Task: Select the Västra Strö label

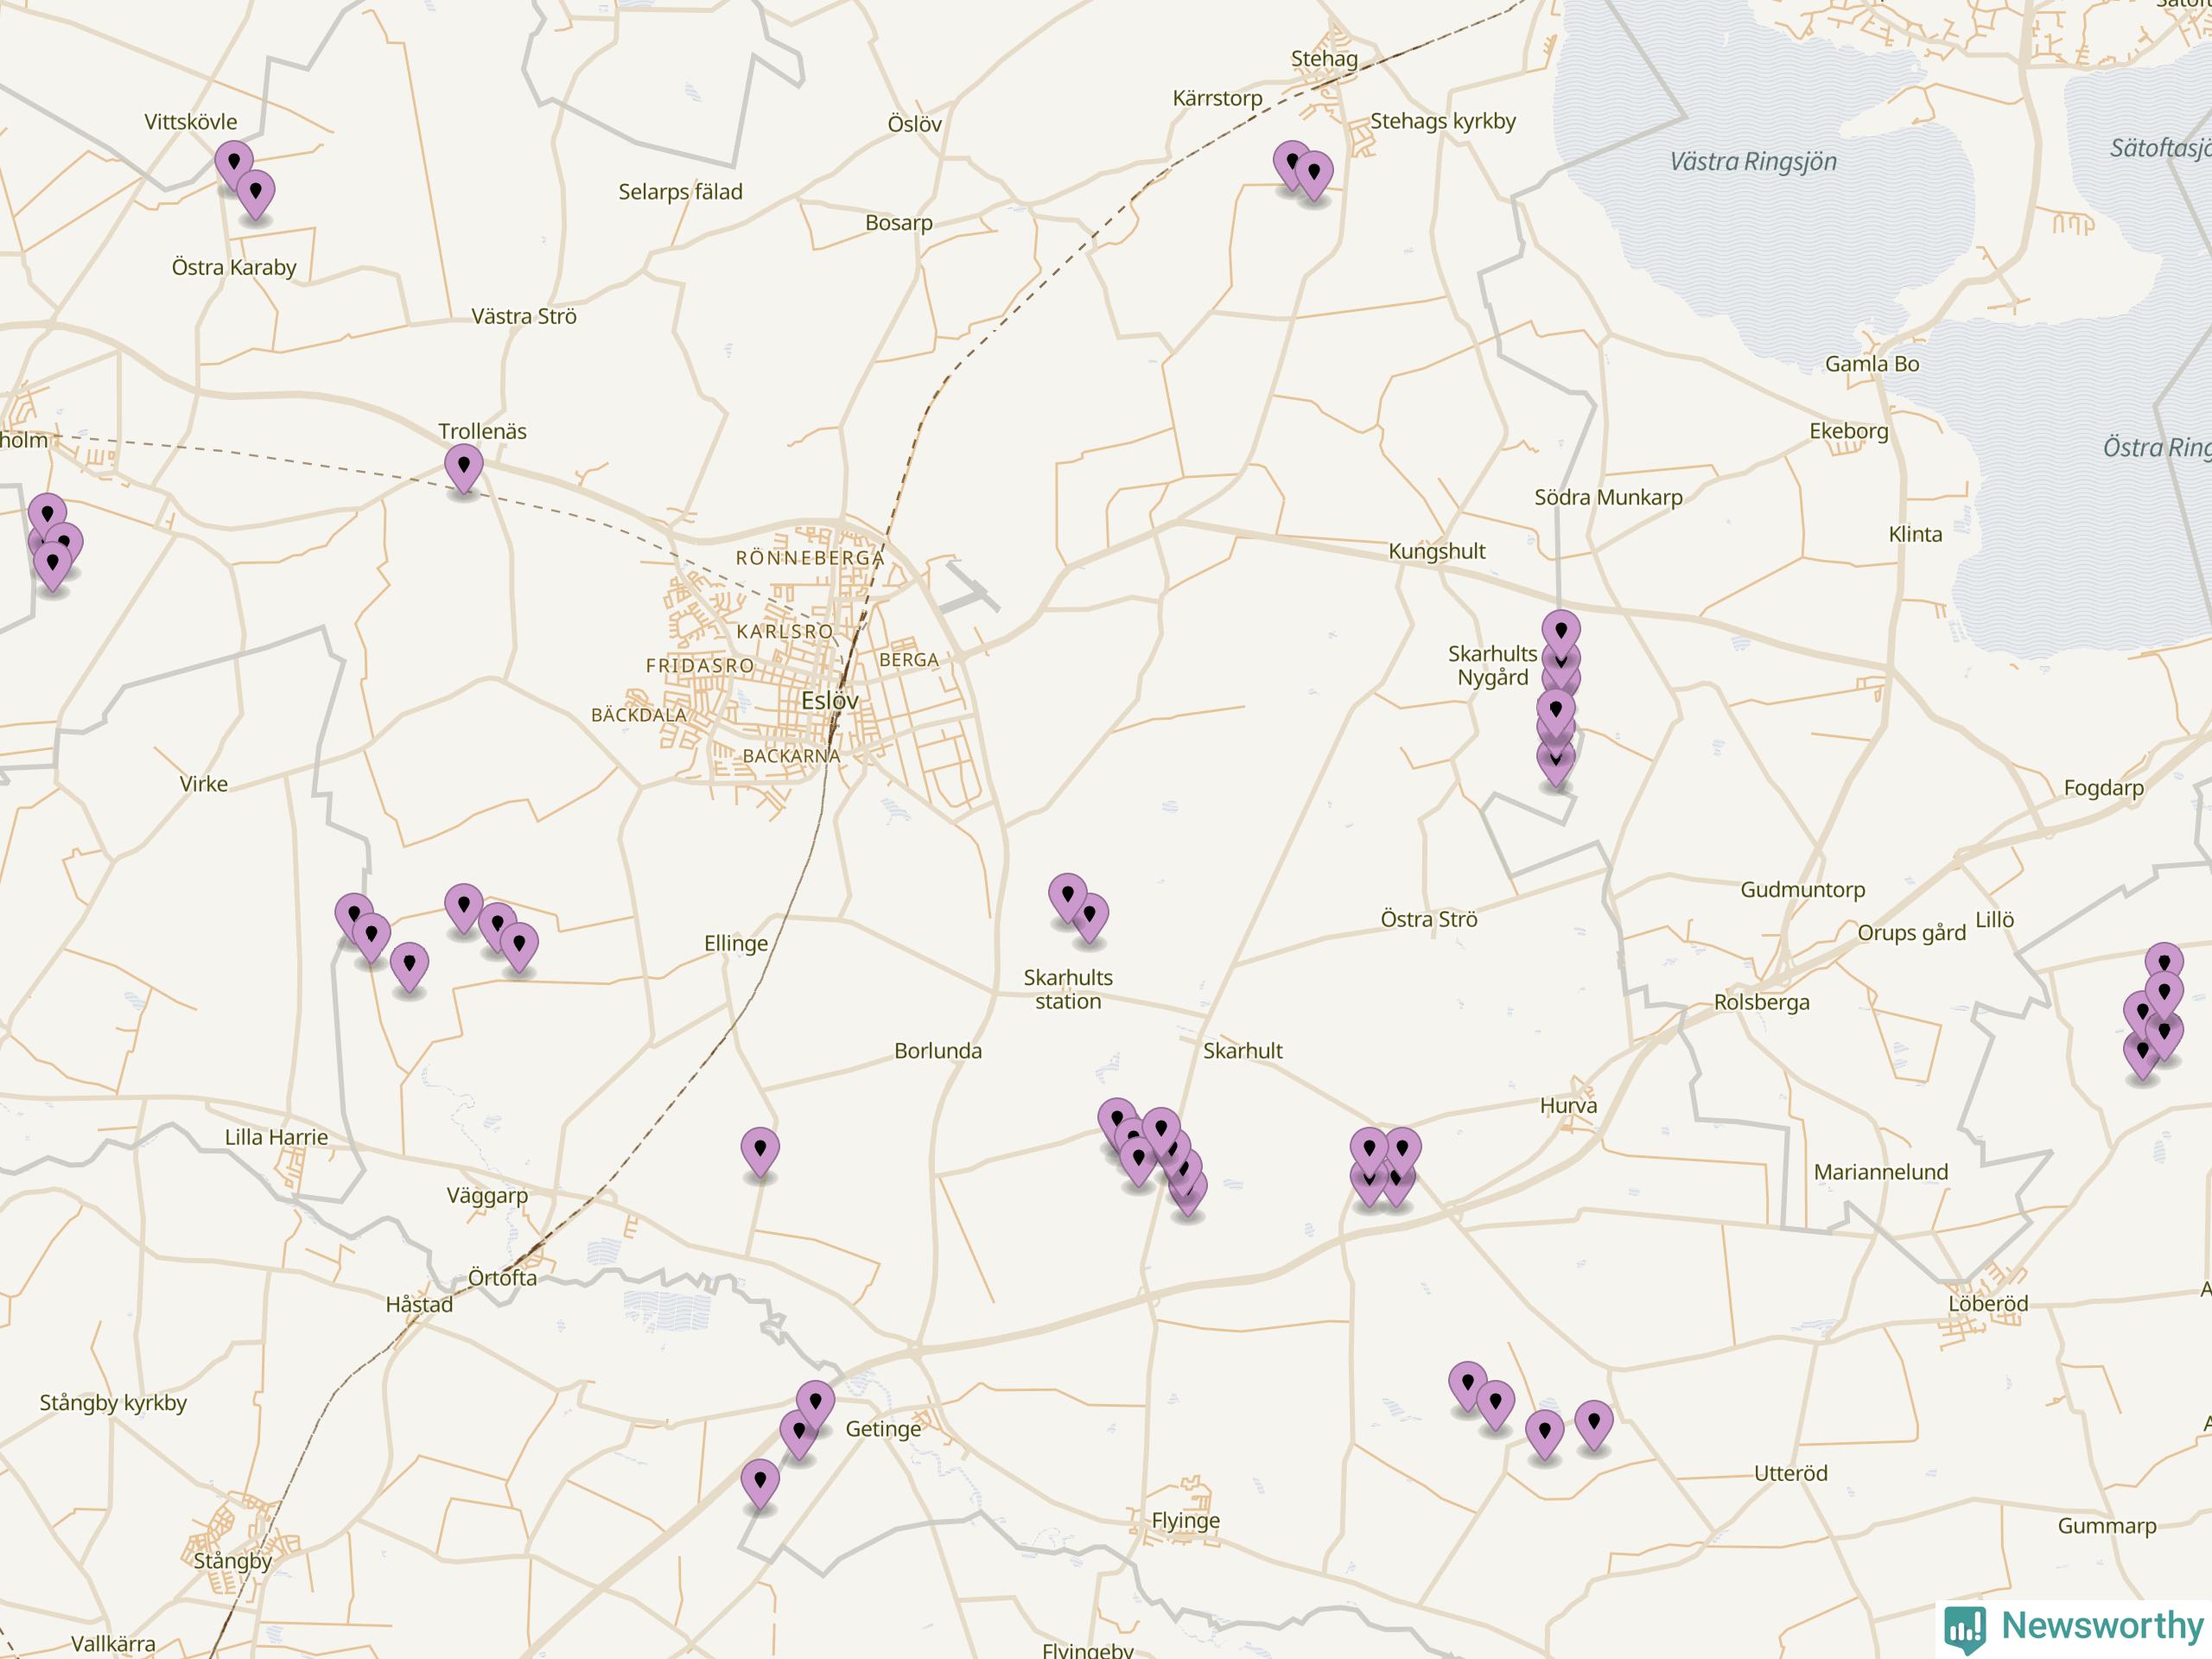Action: (x=524, y=317)
